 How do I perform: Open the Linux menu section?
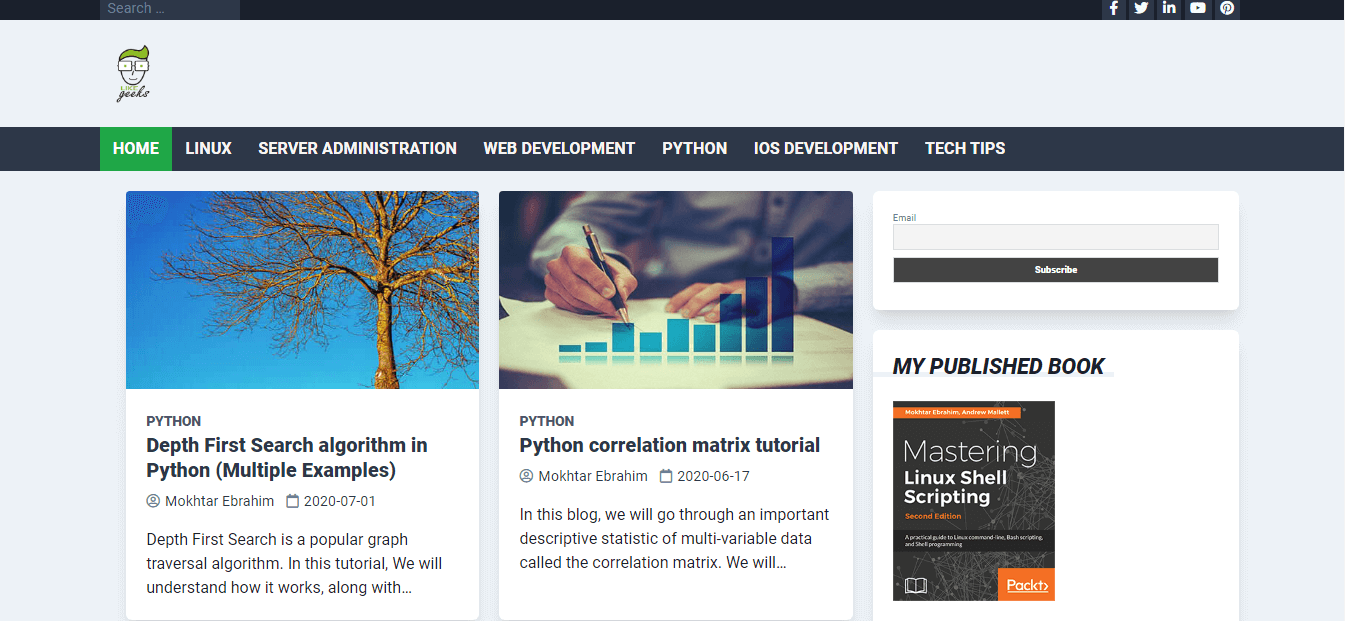pyautogui.click(x=208, y=148)
